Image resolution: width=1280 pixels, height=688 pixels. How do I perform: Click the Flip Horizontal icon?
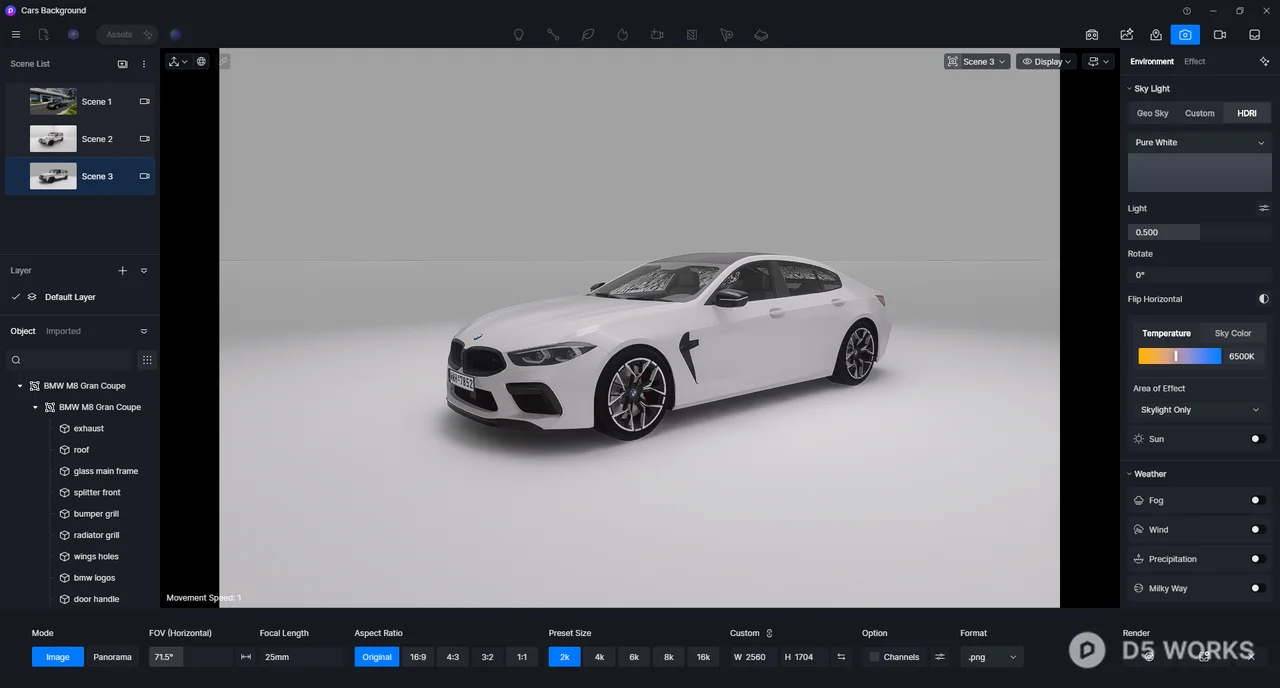[1264, 299]
